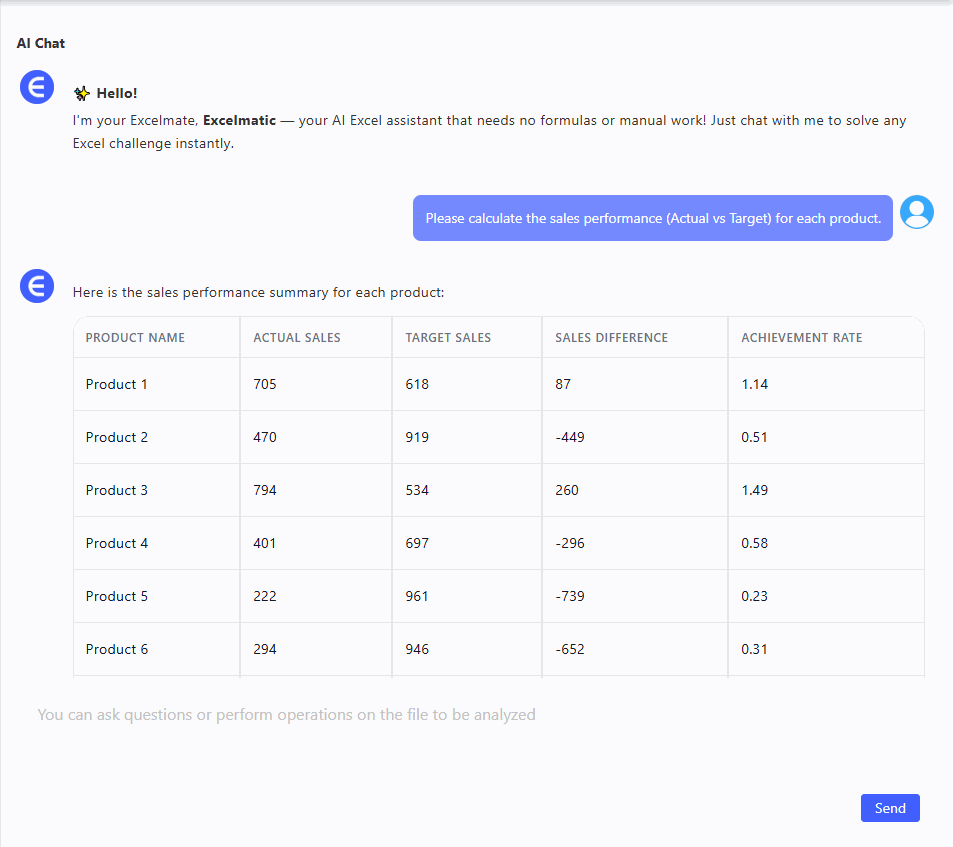
Task: Click the sparkle emoji next to Hello
Action: (82, 94)
